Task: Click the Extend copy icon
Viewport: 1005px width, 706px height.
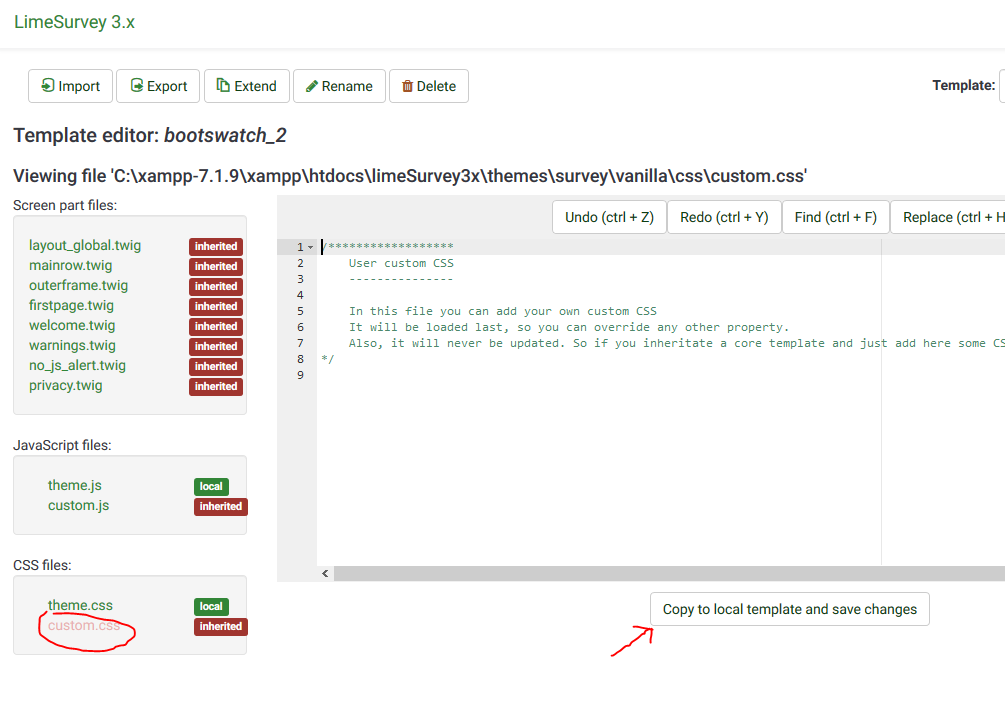Action: click(x=223, y=86)
